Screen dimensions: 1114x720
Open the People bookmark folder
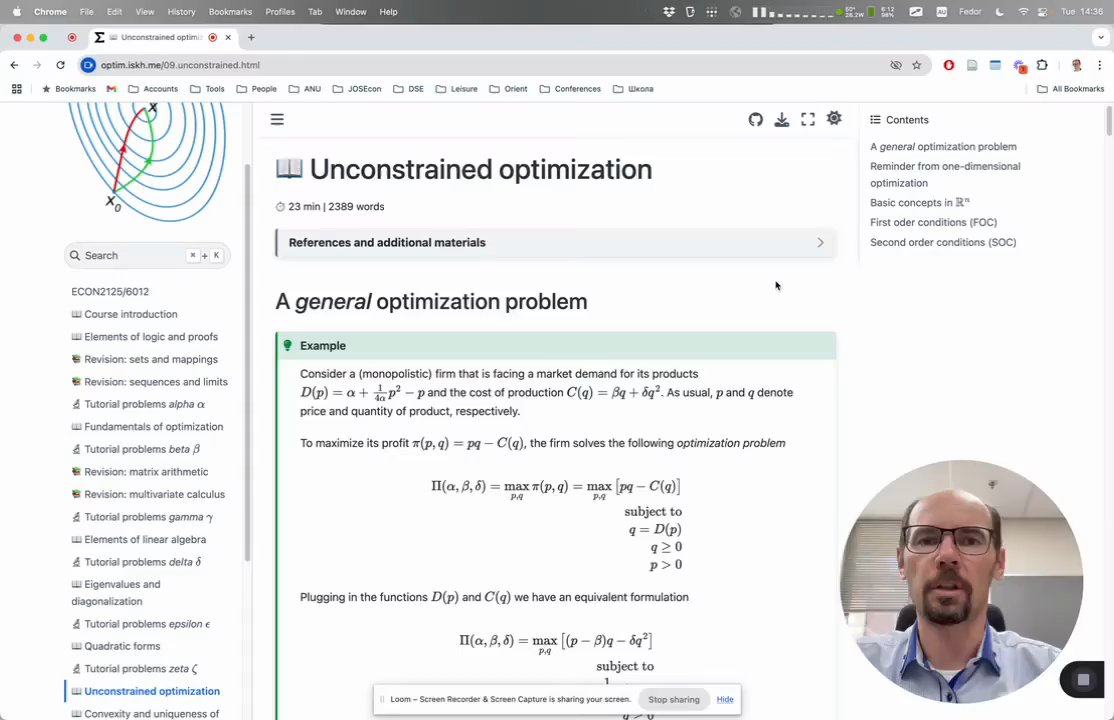click(256, 89)
